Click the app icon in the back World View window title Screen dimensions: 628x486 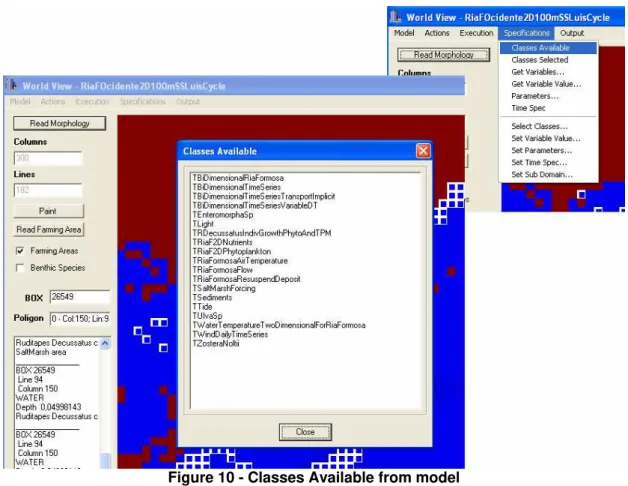pos(396,17)
